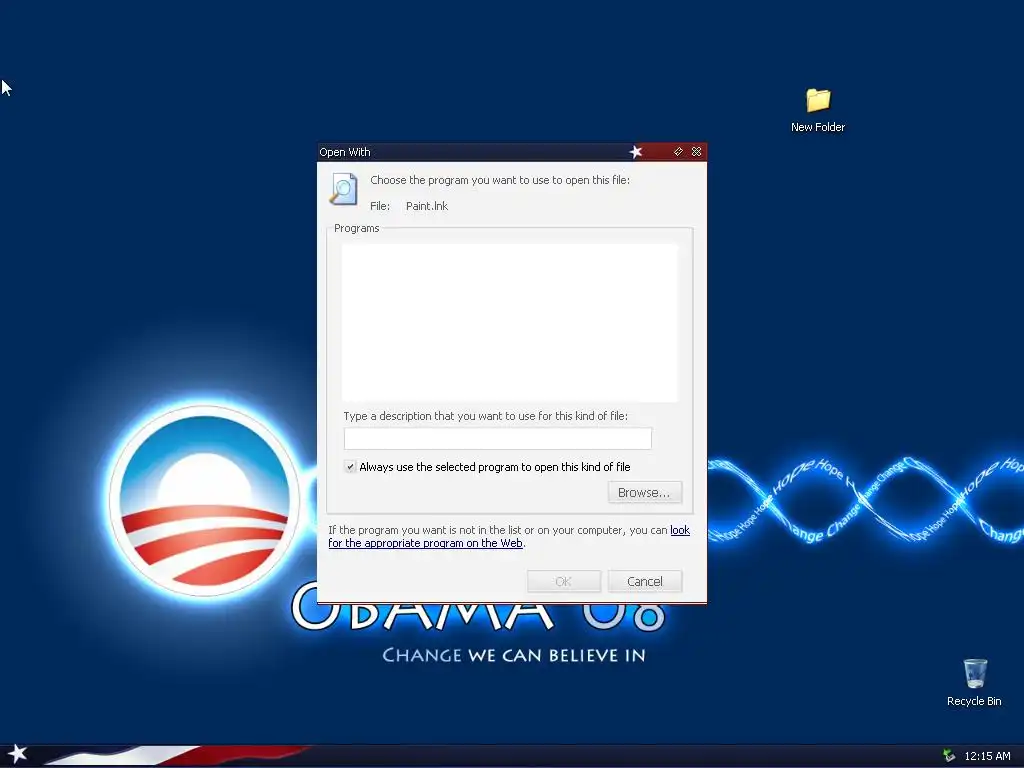
Task: Click the system tray network icon
Action: tap(949, 756)
